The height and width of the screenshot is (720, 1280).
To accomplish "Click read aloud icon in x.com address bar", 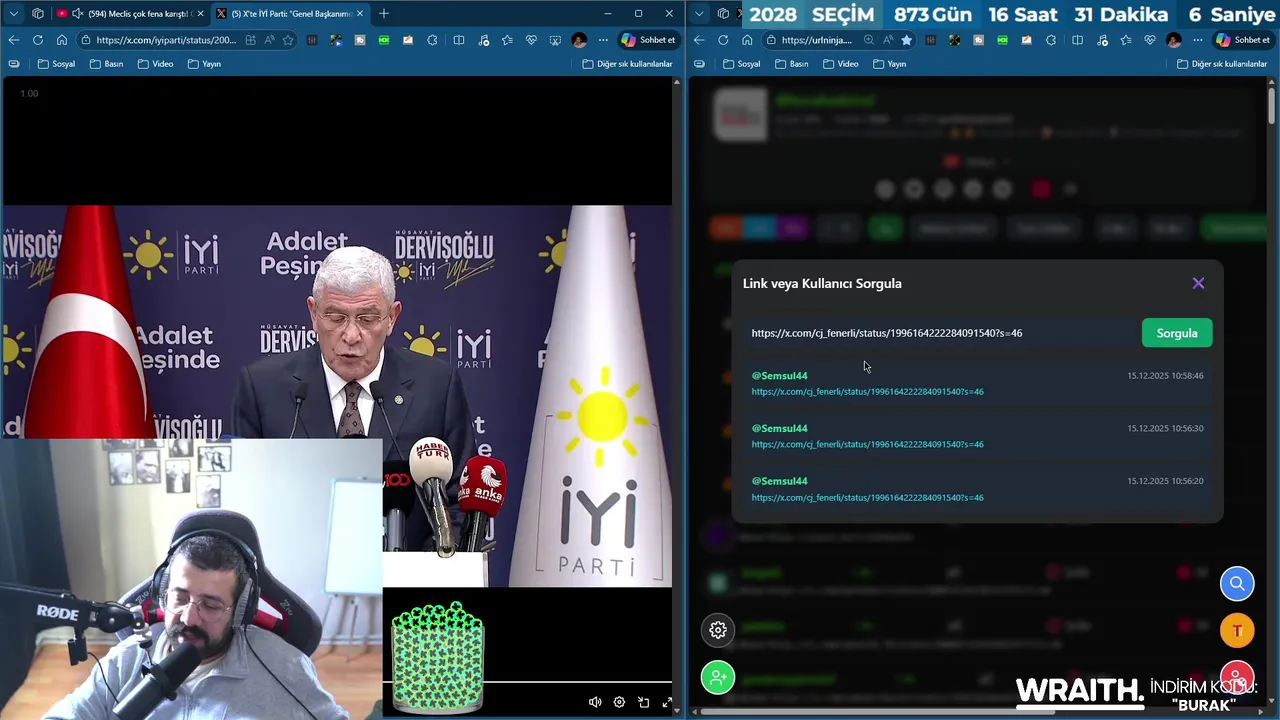I will [270, 40].
